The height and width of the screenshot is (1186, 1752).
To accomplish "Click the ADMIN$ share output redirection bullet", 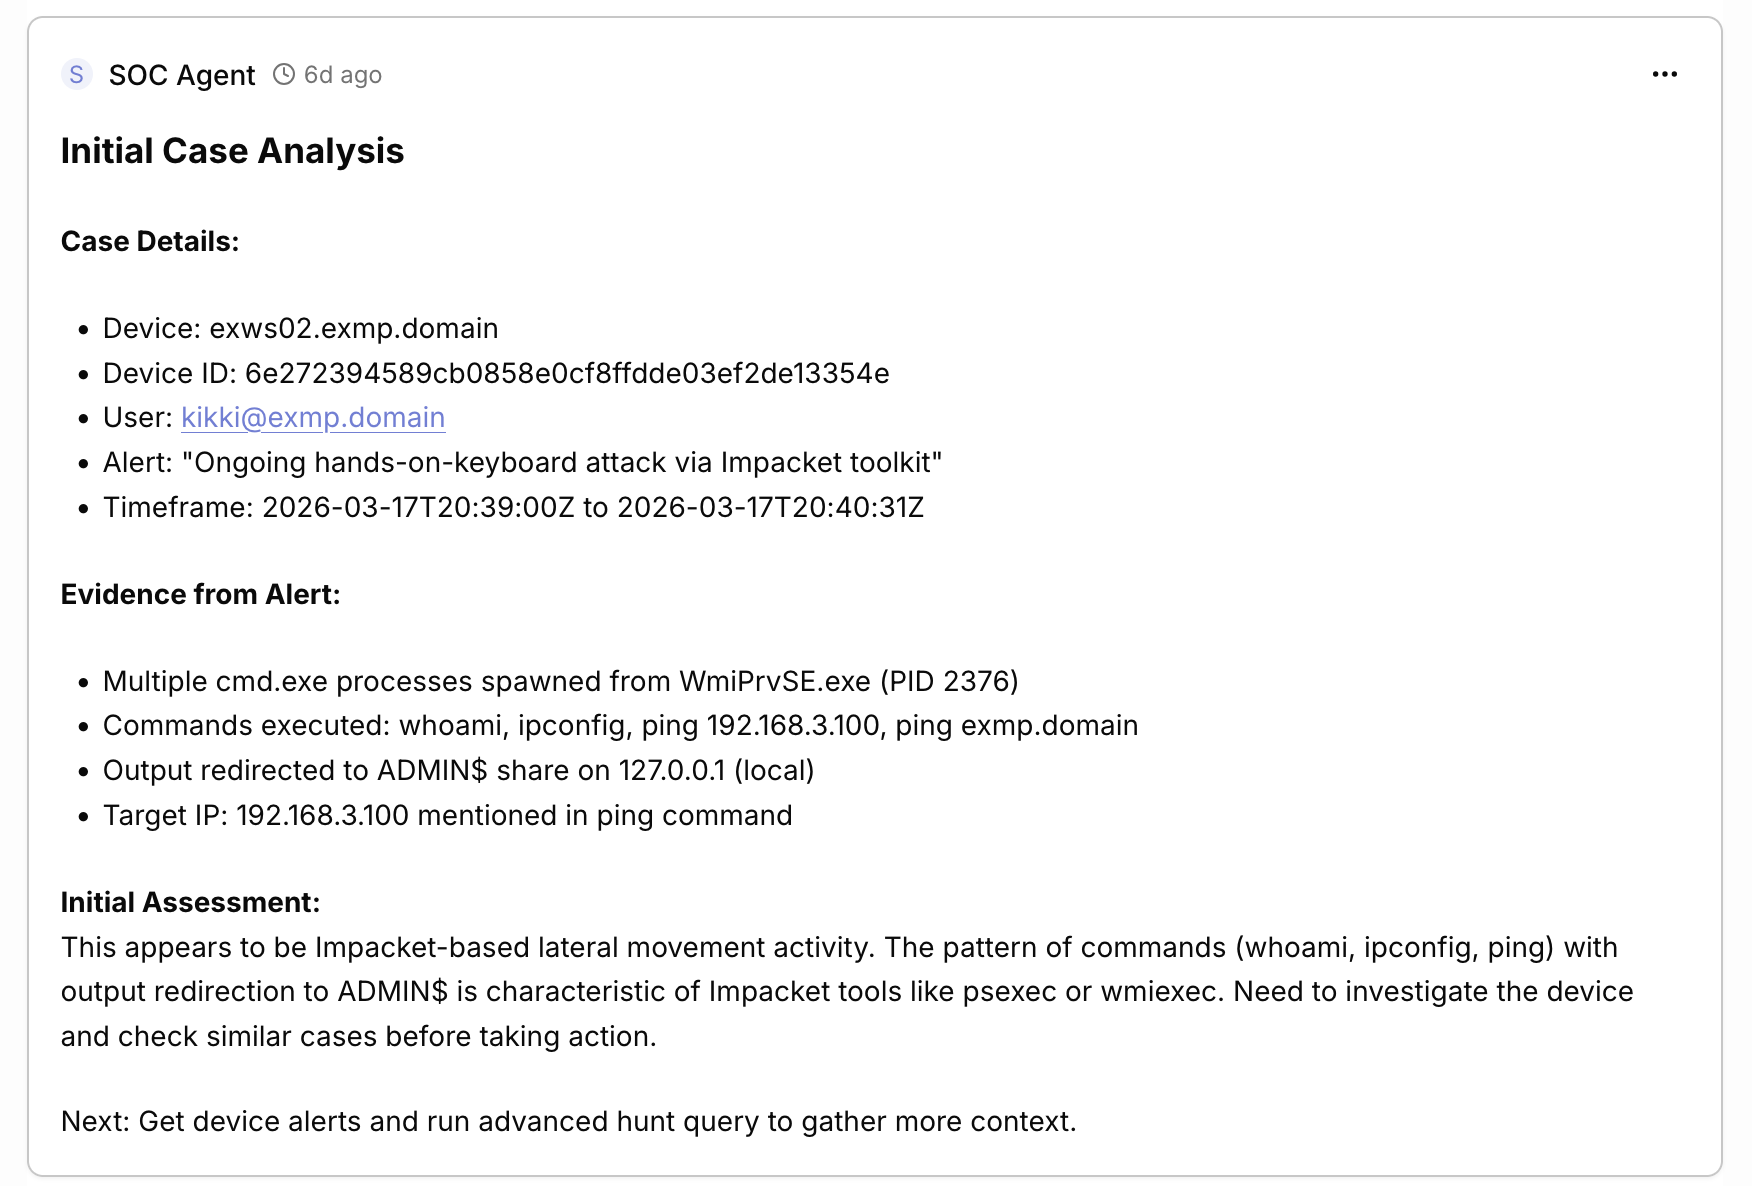I will [458, 771].
